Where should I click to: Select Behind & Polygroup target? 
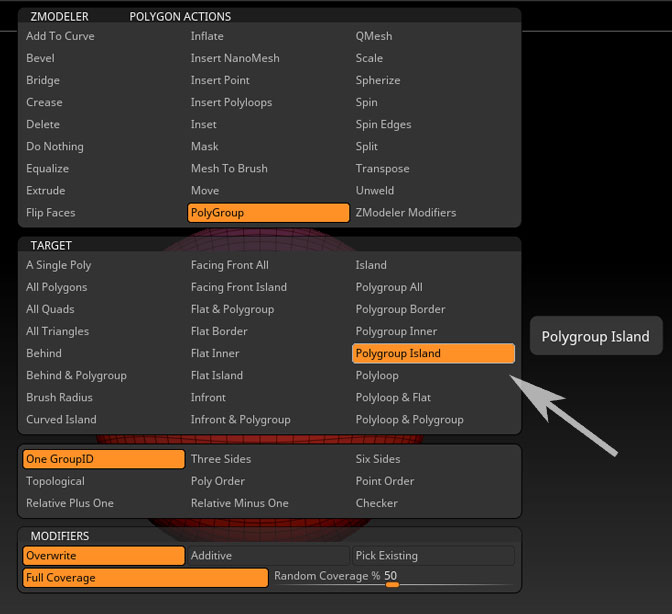click(76, 375)
